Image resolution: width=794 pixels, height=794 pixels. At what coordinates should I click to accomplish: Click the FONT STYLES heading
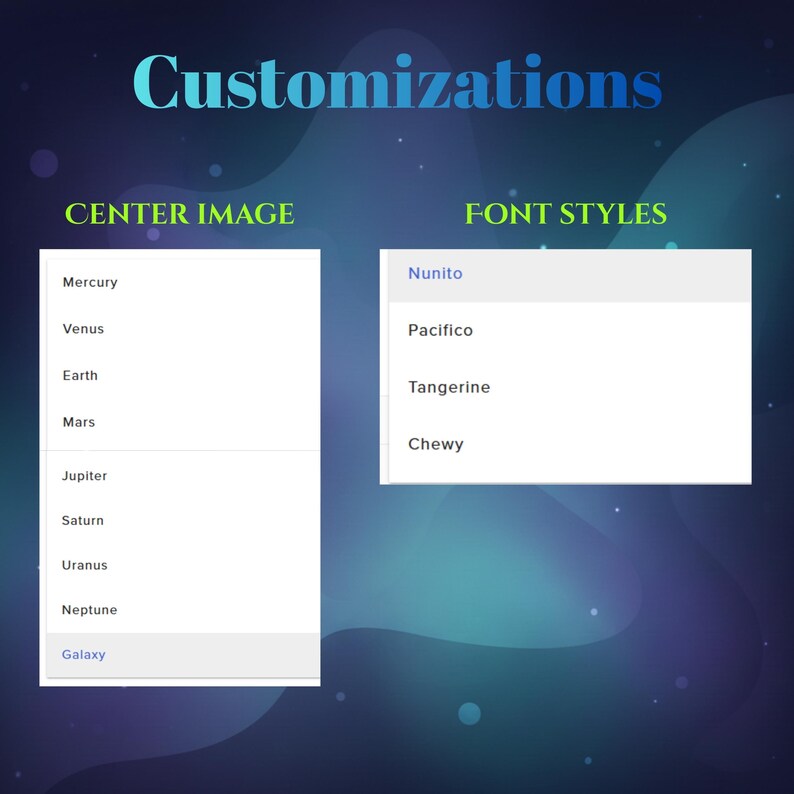point(566,214)
